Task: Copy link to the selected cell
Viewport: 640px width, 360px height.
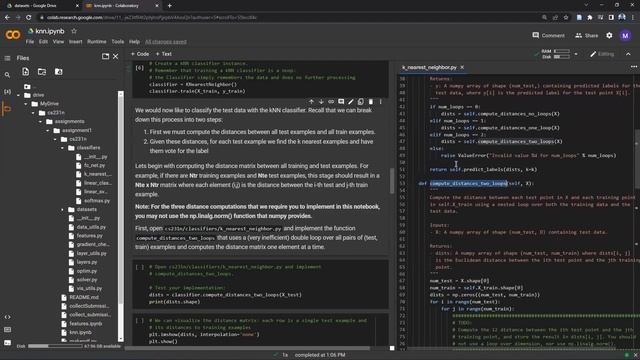Action: tap(331, 102)
